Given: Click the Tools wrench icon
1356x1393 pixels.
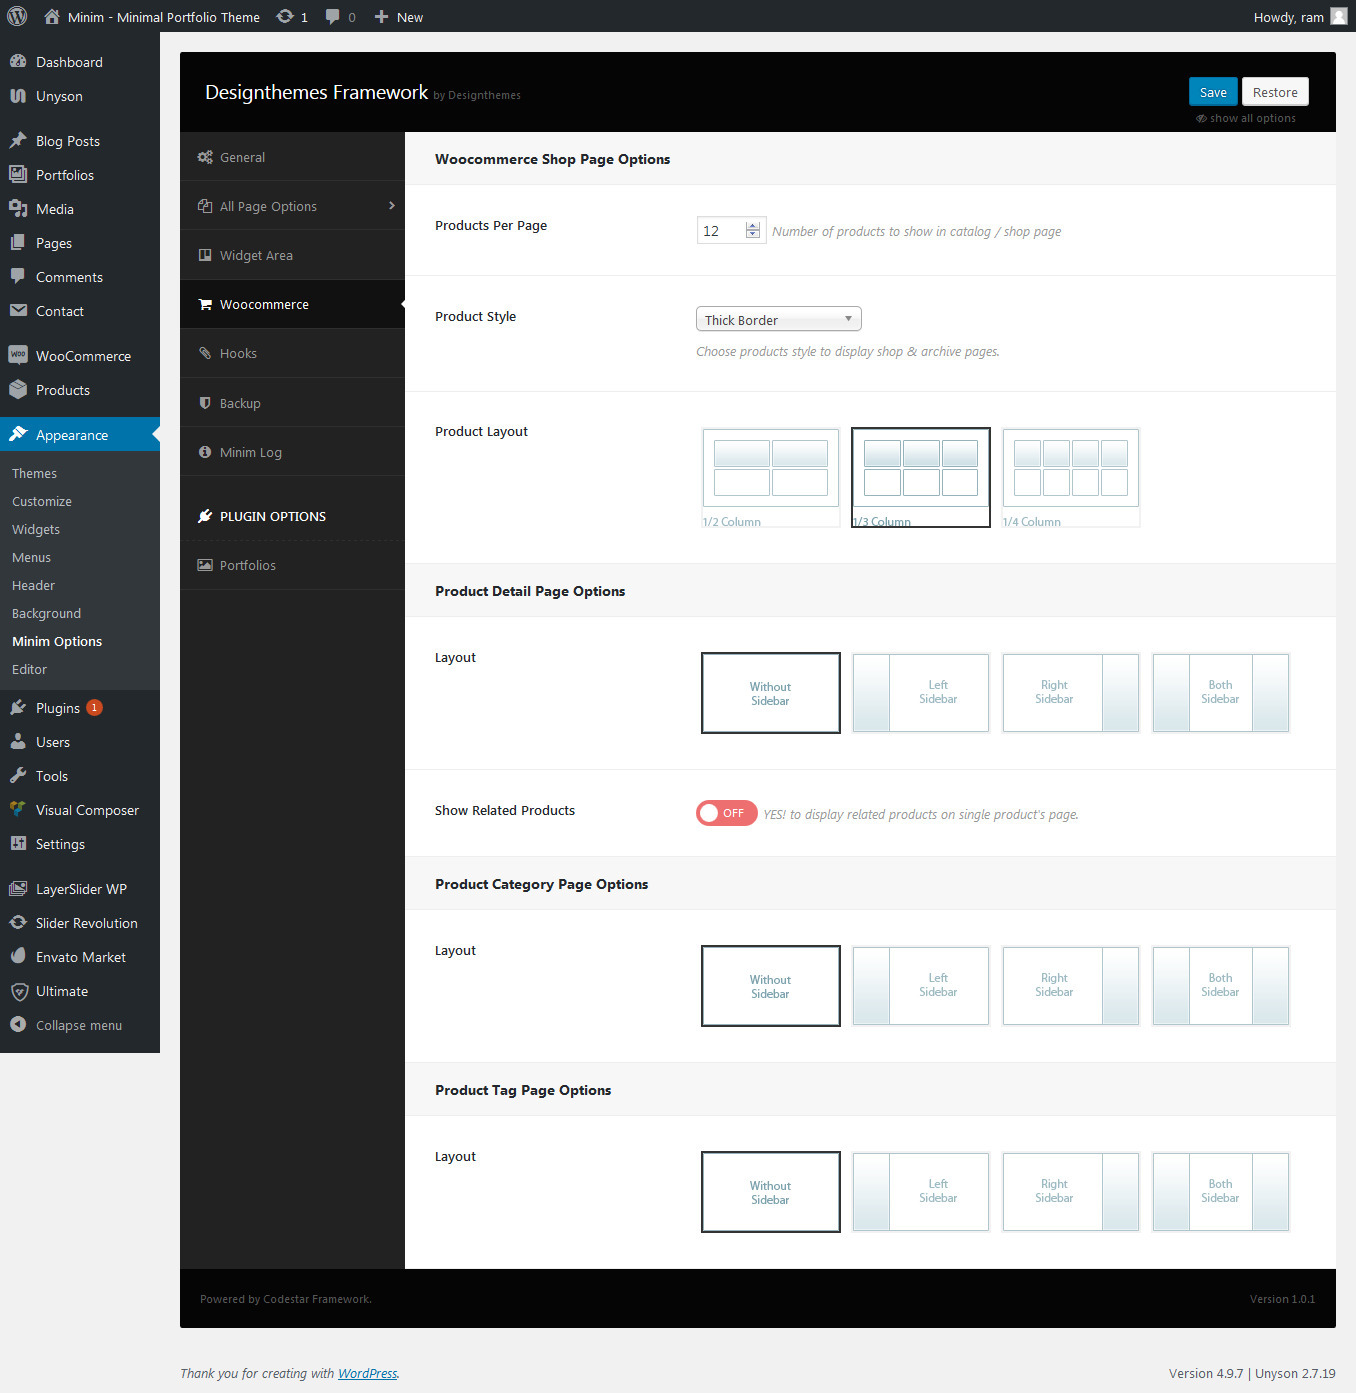Looking at the screenshot, I should (18, 775).
